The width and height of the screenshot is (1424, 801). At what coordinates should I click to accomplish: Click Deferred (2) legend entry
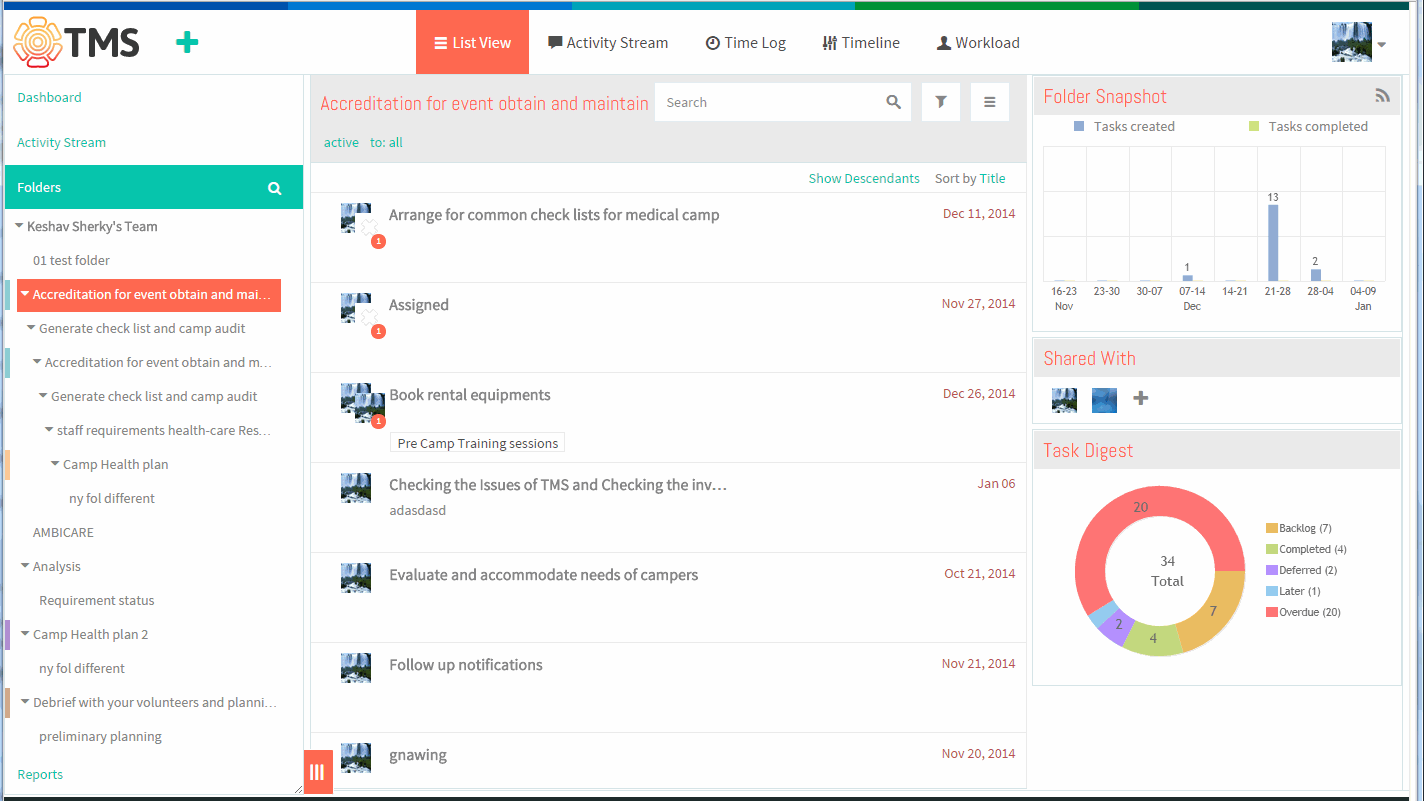1301,570
